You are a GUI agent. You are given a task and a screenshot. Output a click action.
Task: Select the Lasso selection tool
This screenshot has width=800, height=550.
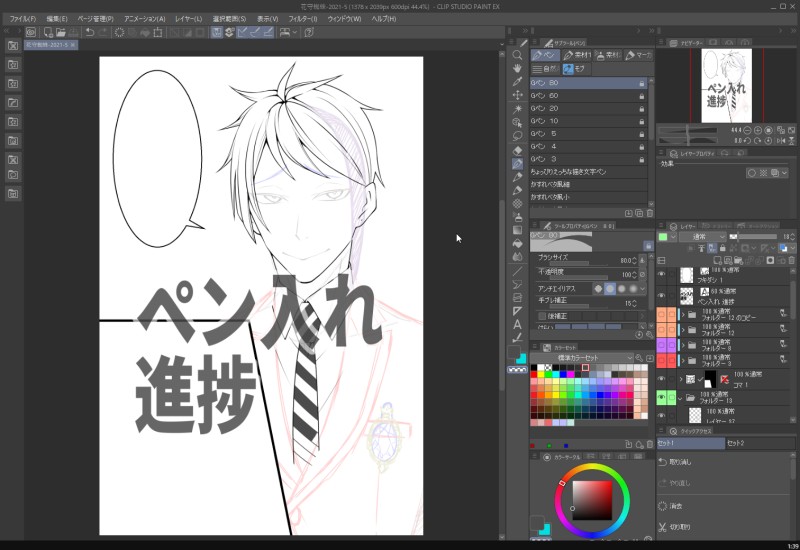(517, 136)
